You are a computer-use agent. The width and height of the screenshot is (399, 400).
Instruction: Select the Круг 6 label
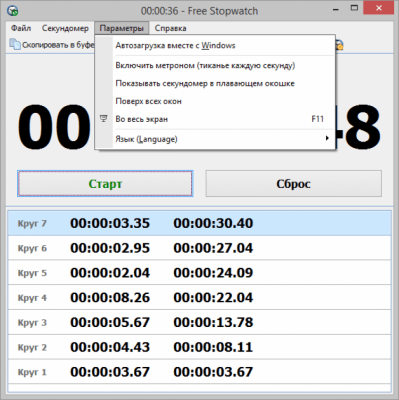click(32, 248)
